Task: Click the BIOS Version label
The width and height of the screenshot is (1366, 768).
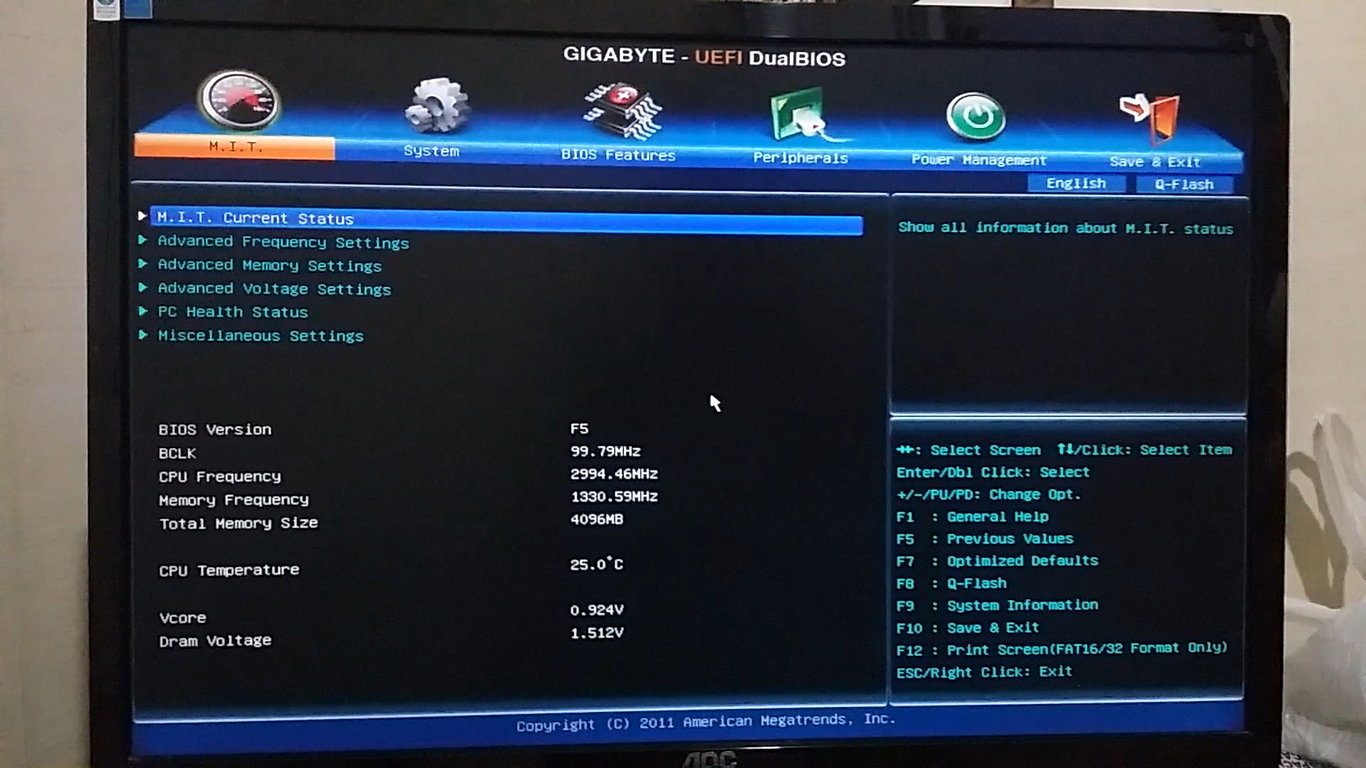Action: pos(215,430)
